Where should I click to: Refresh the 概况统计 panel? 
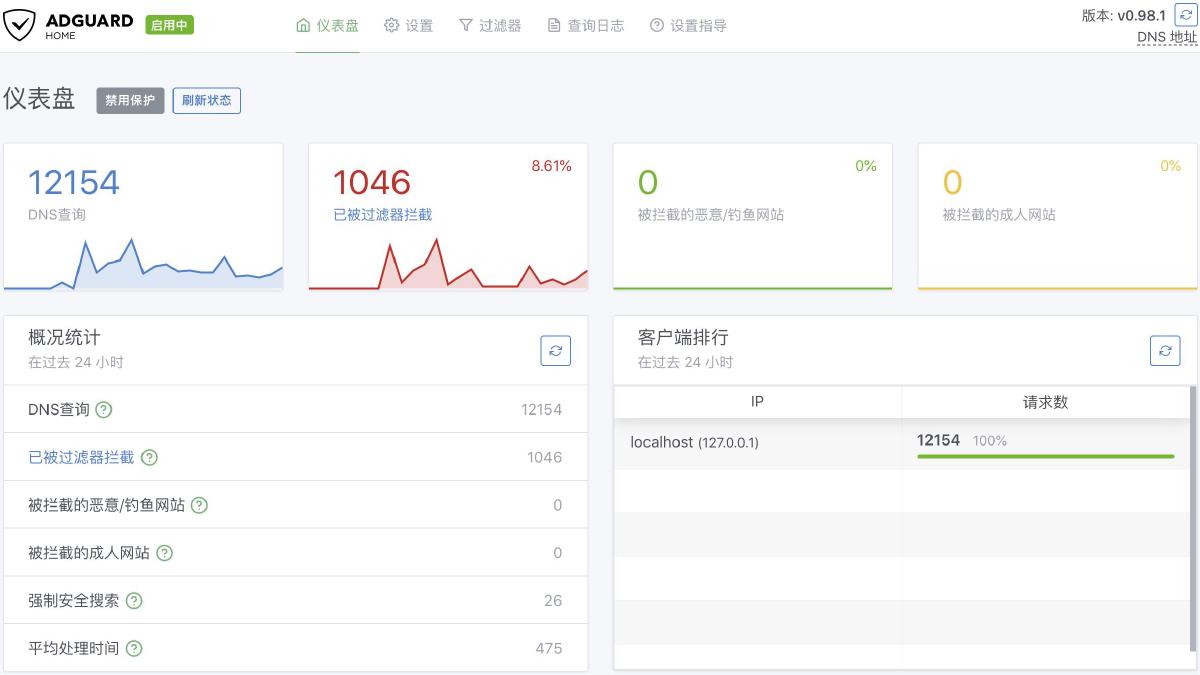[556, 350]
